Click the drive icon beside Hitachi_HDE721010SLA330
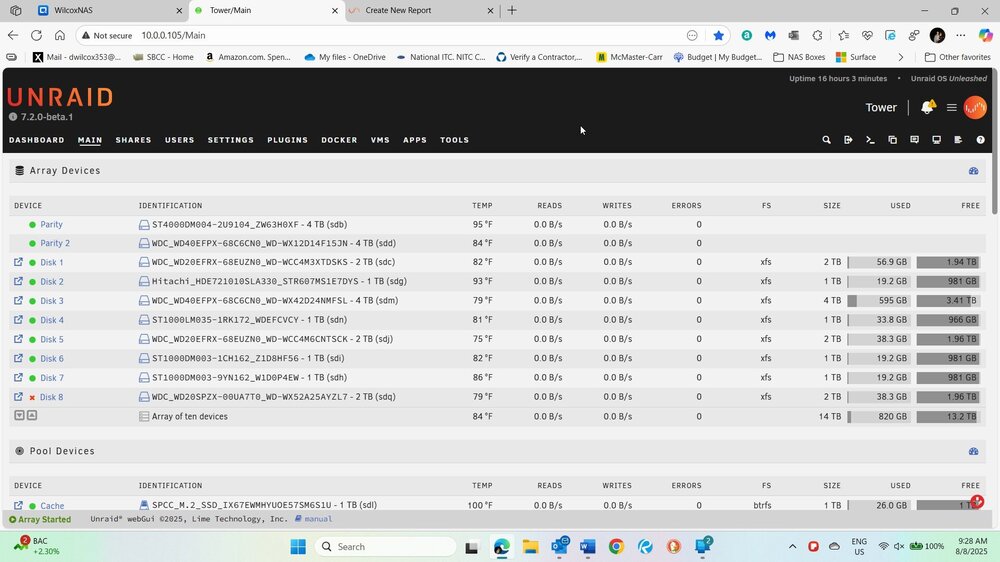This screenshot has width=1000, height=562. coord(144,281)
